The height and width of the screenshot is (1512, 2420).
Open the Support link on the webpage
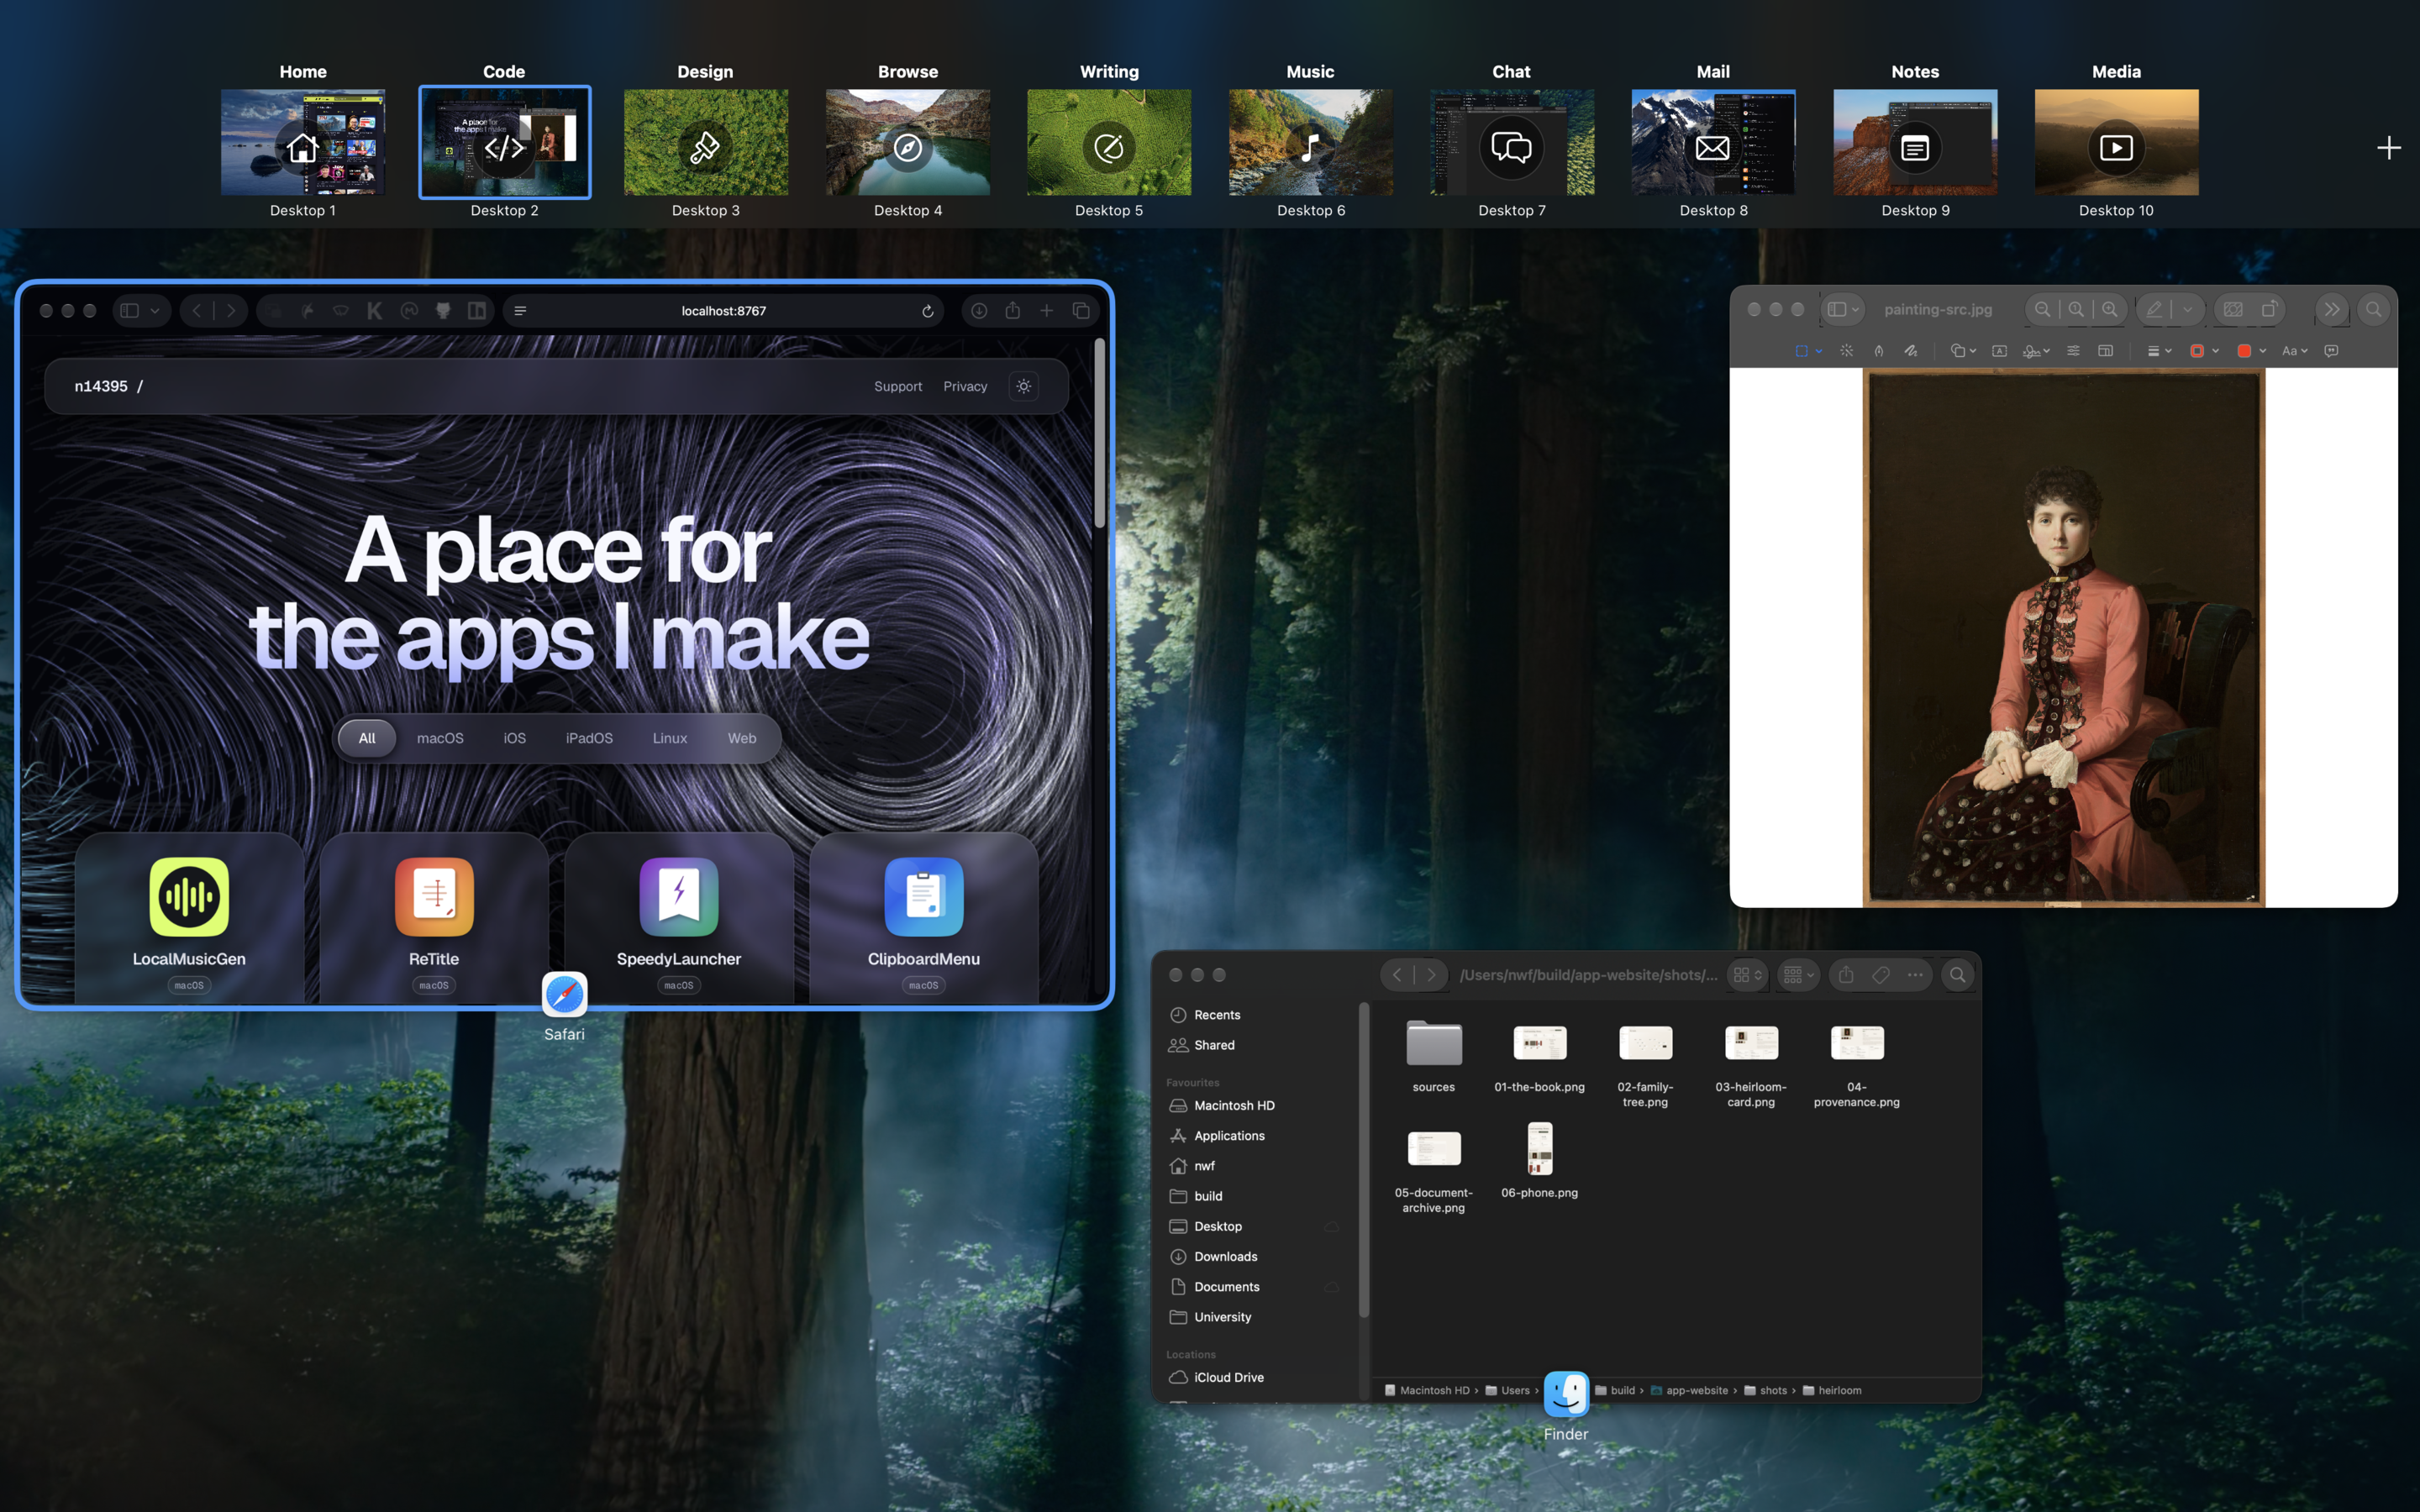click(898, 386)
